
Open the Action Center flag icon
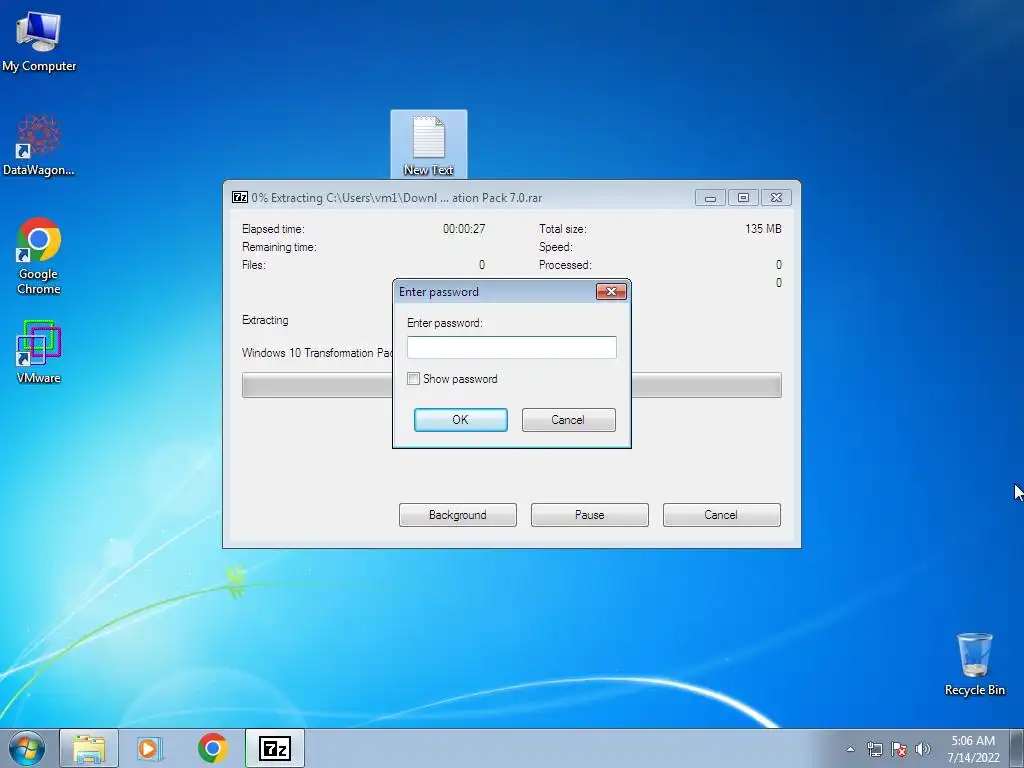[x=899, y=749]
